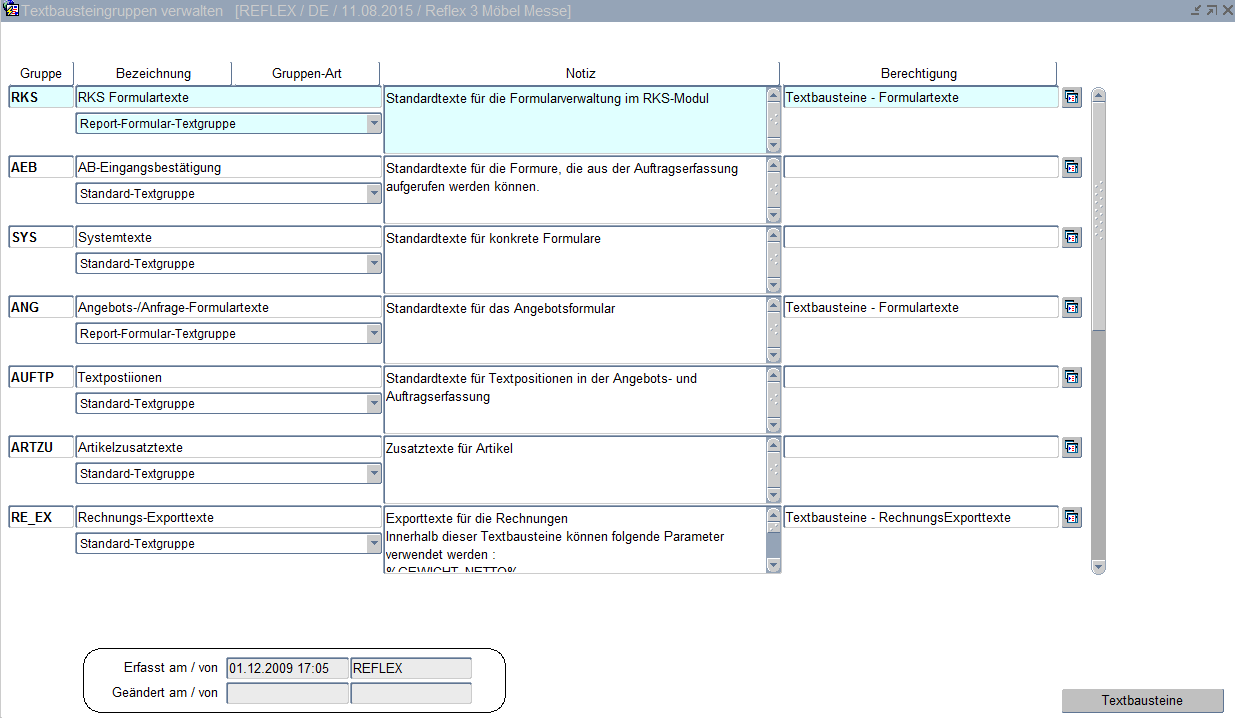Open permission lookup icon for AUFTP row
Image resolution: width=1235 pixels, height=718 pixels.
(x=1071, y=378)
